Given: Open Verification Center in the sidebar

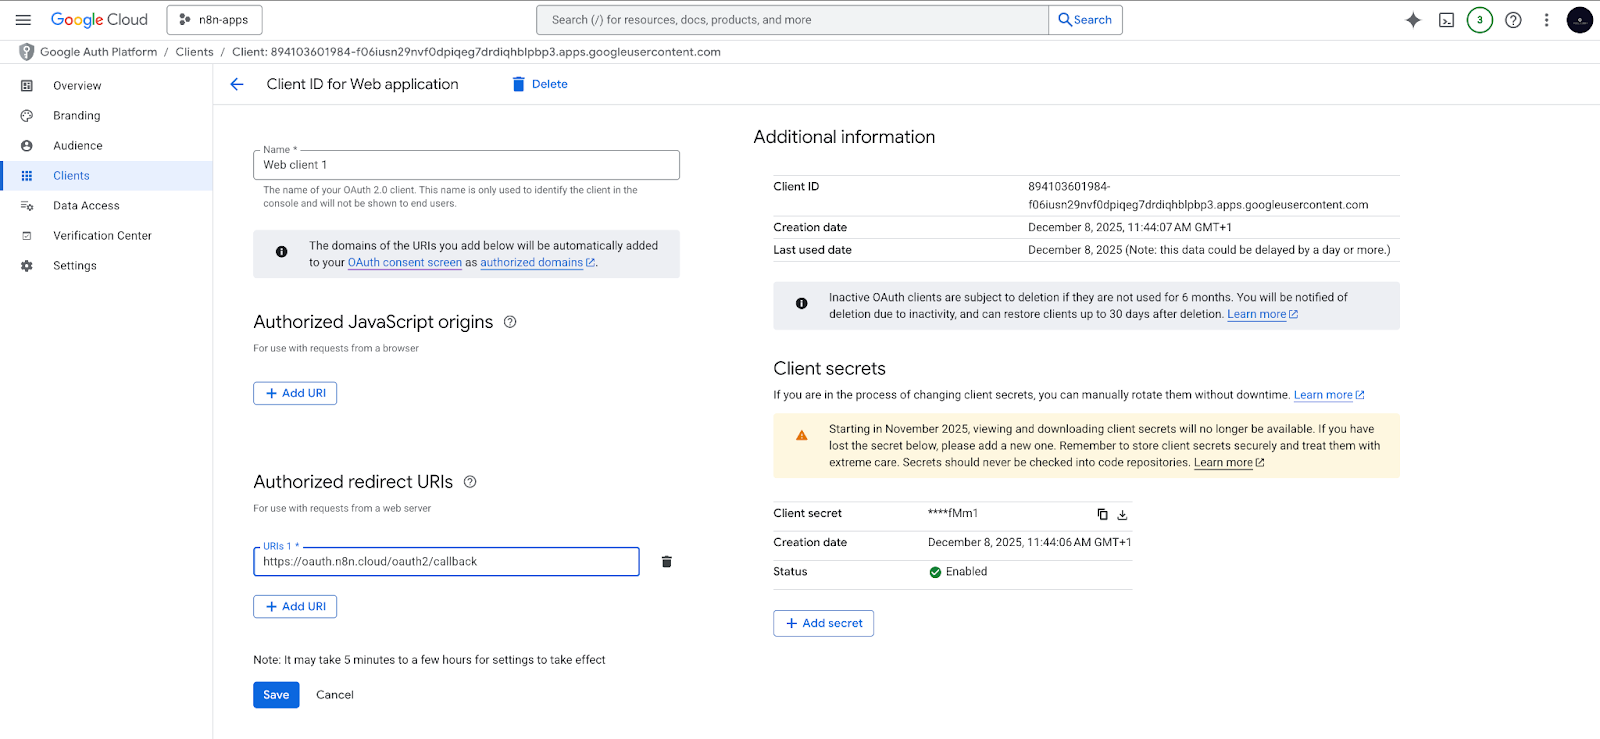Looking at the screenshot, I should tap(106, 236).
